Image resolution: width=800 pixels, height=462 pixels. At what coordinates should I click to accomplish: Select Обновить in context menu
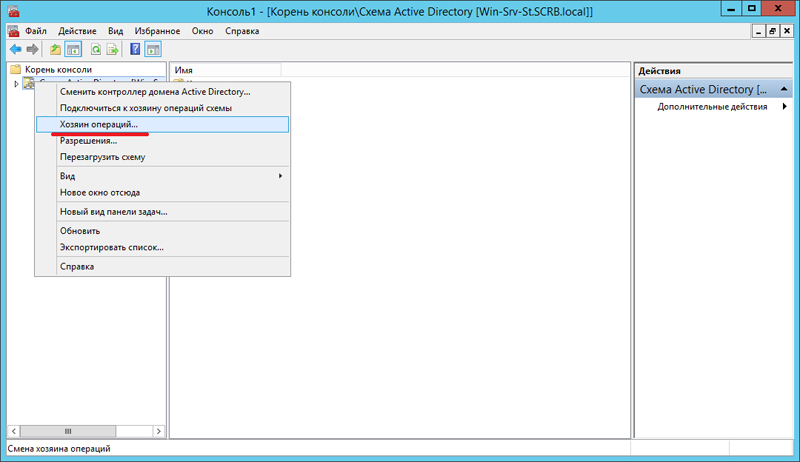coord(162,231)
